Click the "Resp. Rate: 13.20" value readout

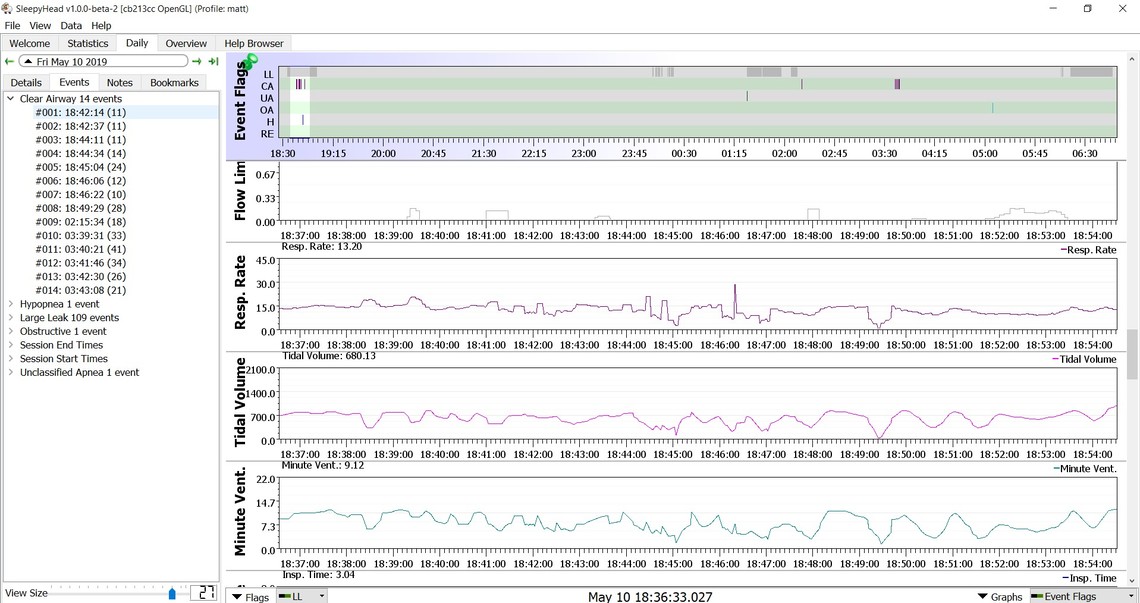click(321, 247)
